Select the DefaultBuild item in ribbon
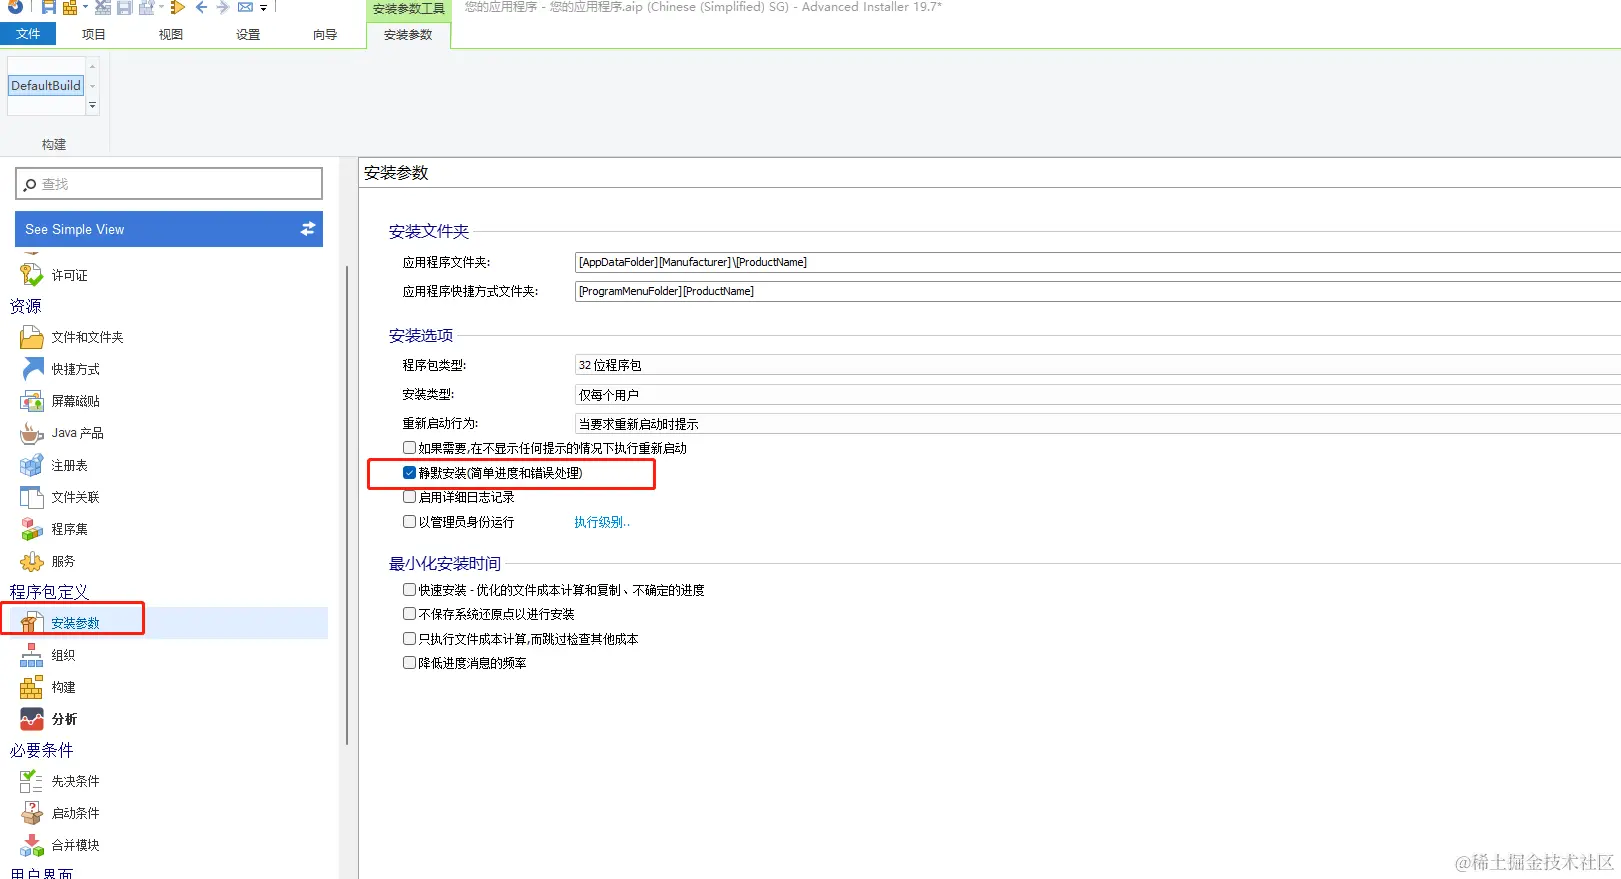Image resolution: width=1621 pixels, height=879 pixels. coord(46,86)
